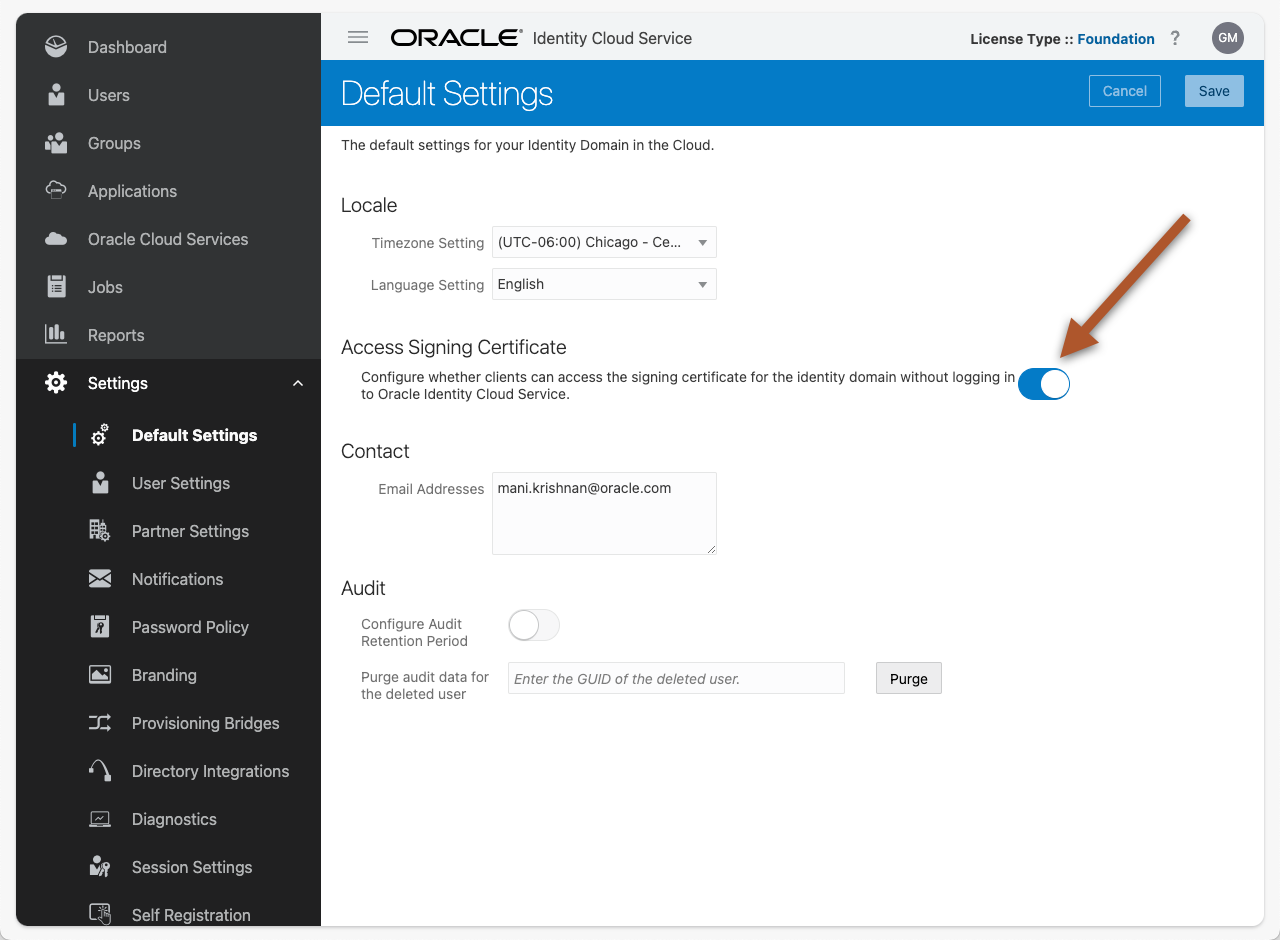
Task: Go to Branding settings
Action: click(166, 675)
